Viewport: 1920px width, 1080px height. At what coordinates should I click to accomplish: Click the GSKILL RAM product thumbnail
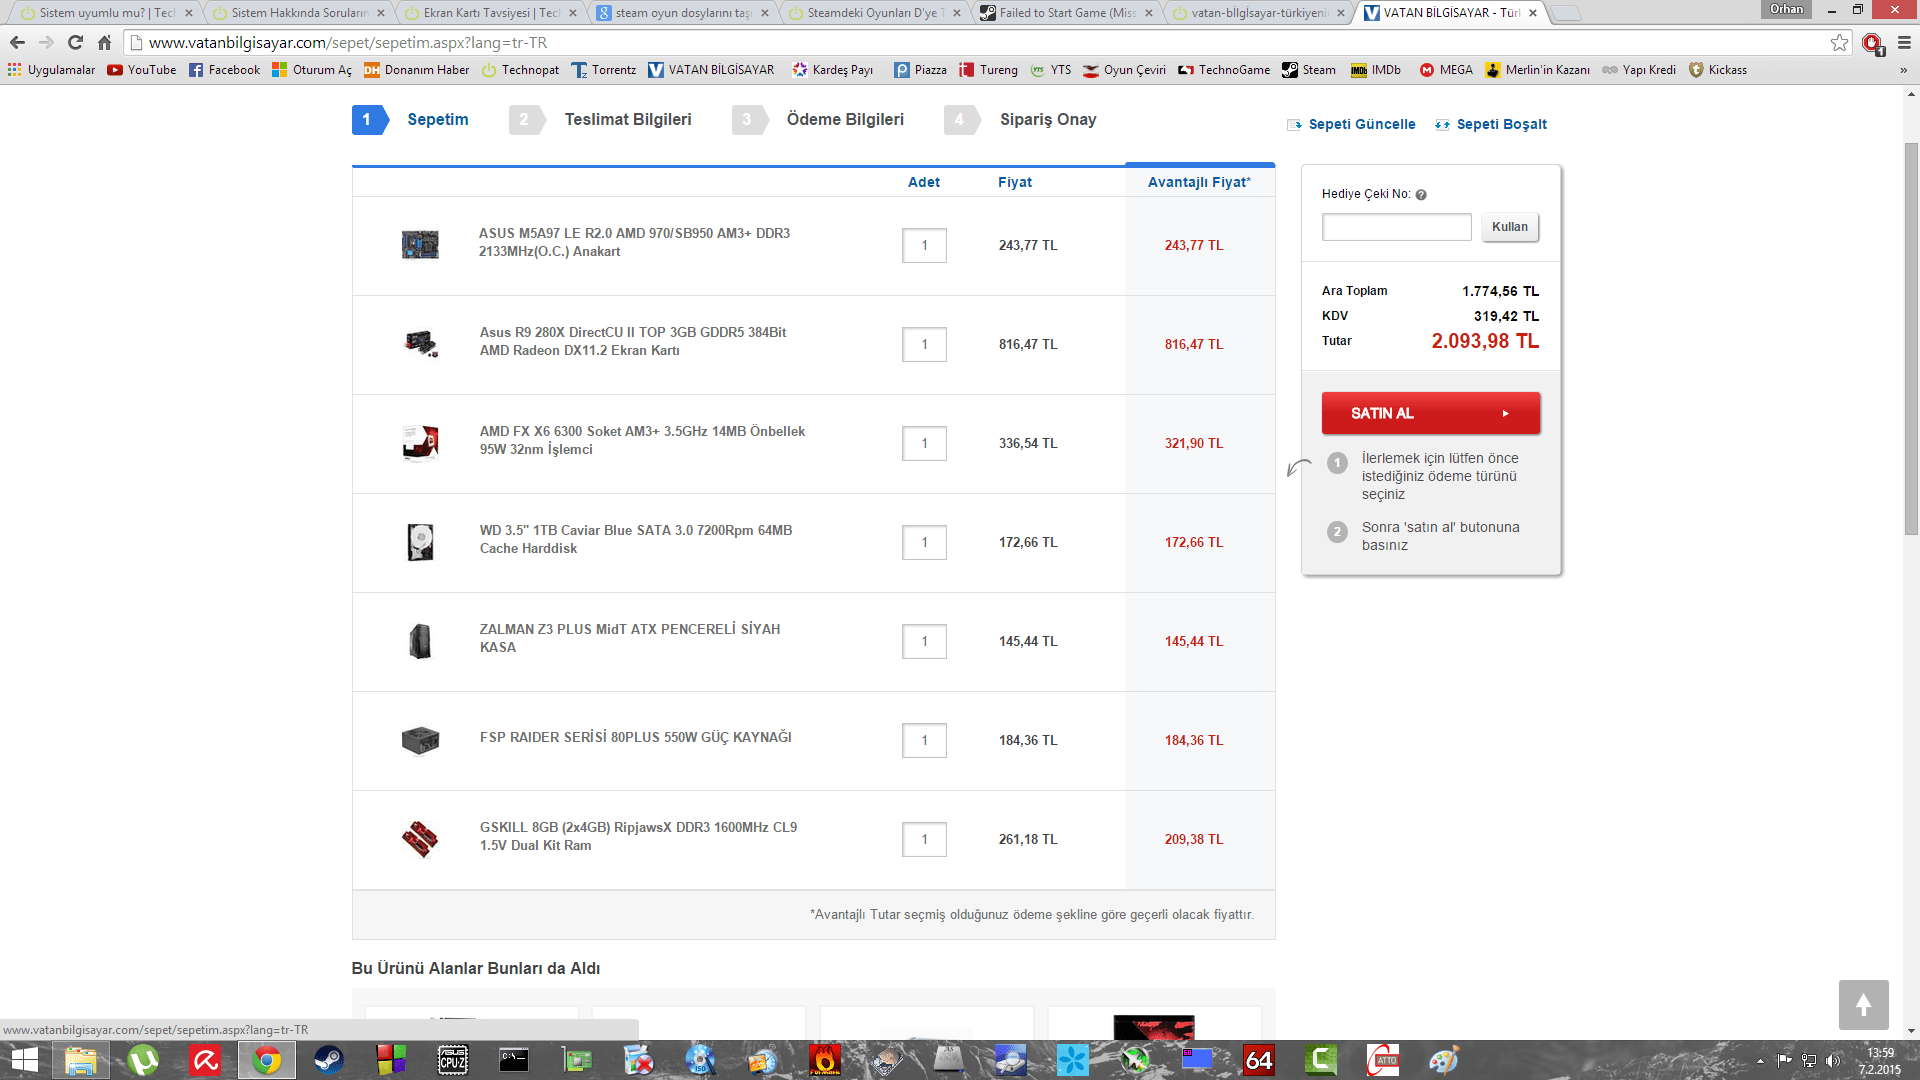(420, 839)
